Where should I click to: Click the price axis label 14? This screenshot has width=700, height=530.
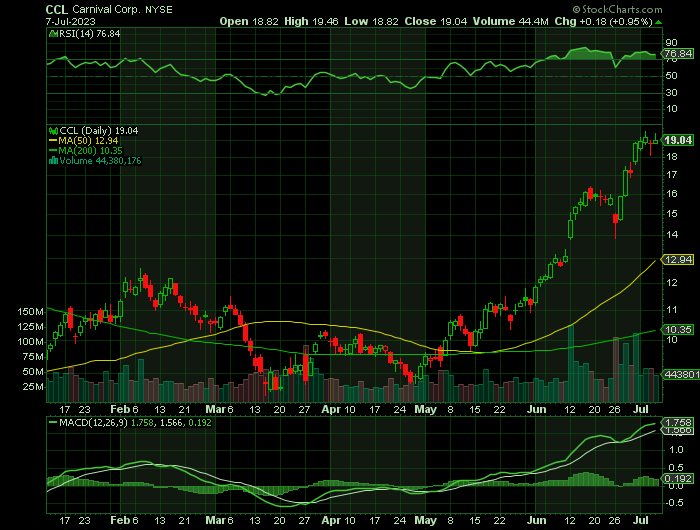click(671, 234)
